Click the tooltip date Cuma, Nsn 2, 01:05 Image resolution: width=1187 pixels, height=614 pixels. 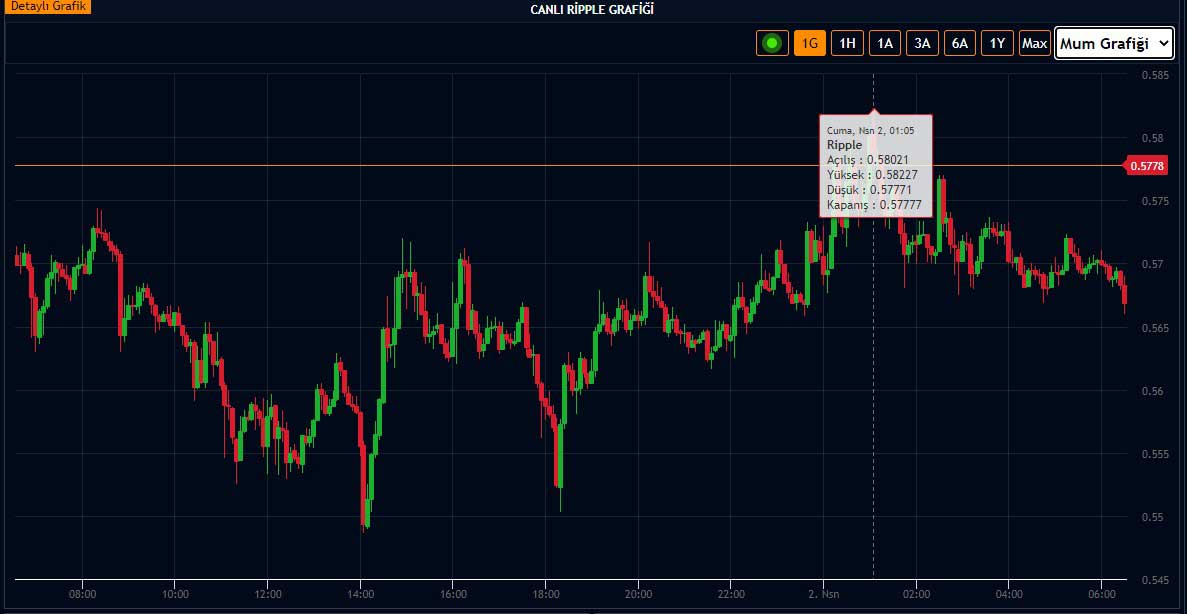click(x=871, y=131)
